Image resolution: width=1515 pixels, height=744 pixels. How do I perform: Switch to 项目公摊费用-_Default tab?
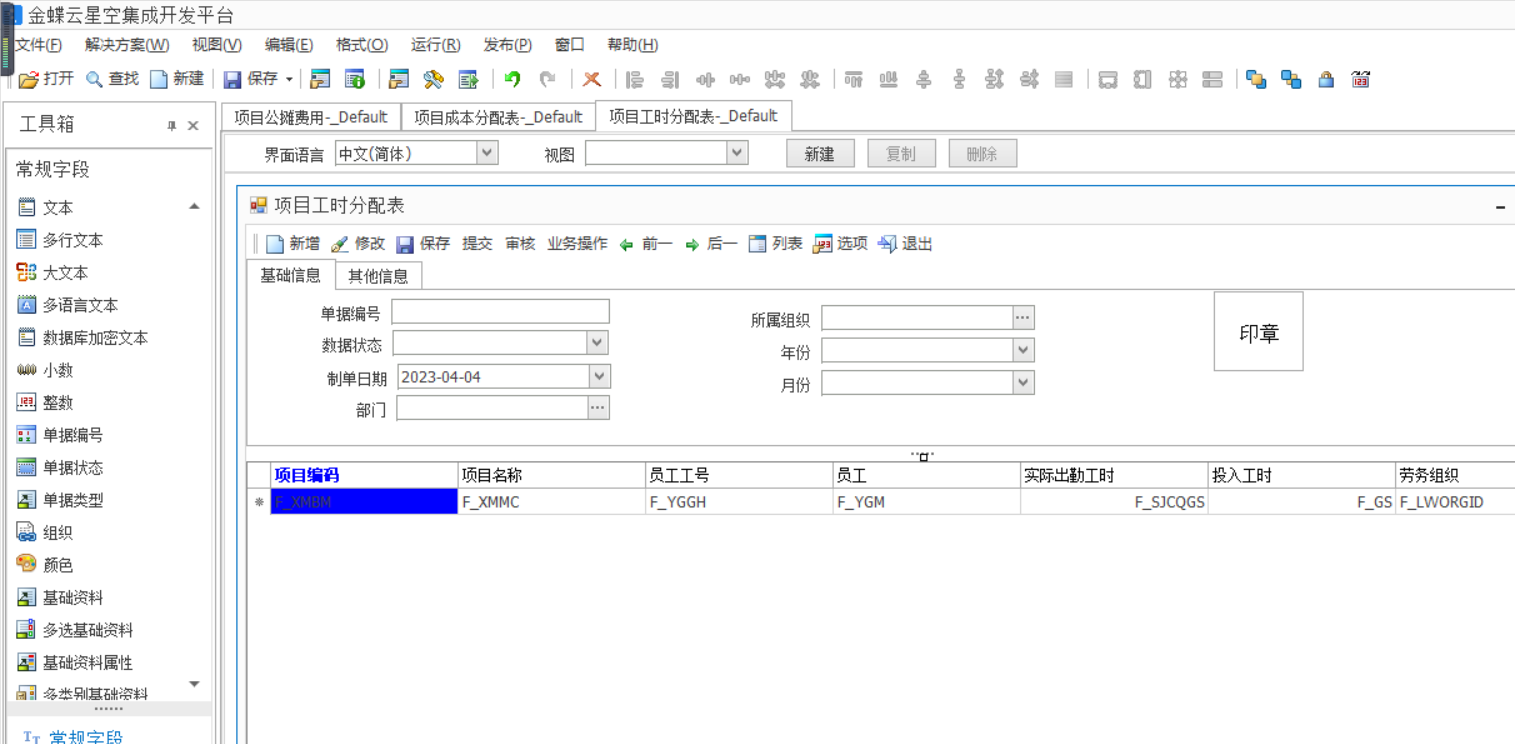[311, 117]
